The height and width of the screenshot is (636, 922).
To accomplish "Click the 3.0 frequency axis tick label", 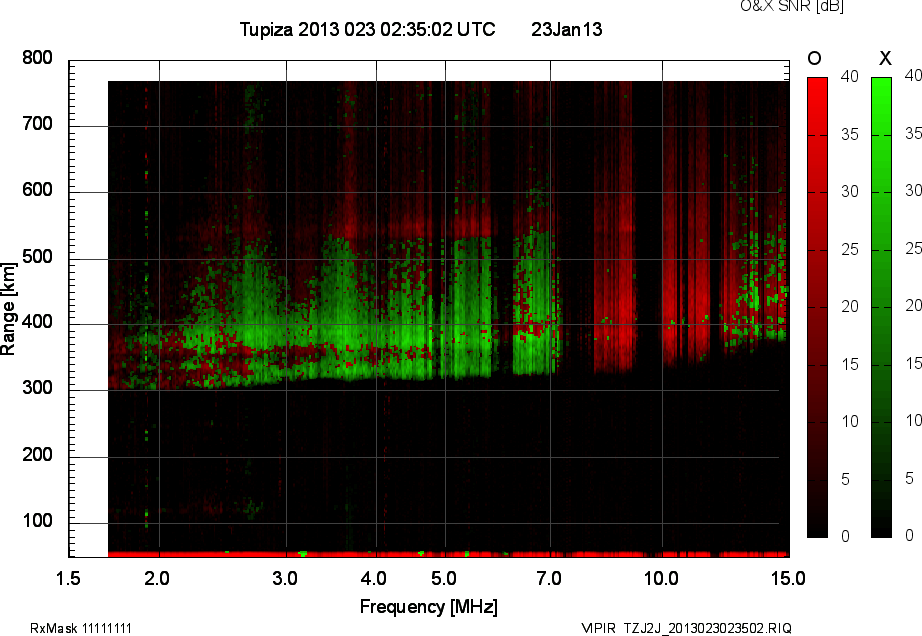I will (x=286, y=578).
